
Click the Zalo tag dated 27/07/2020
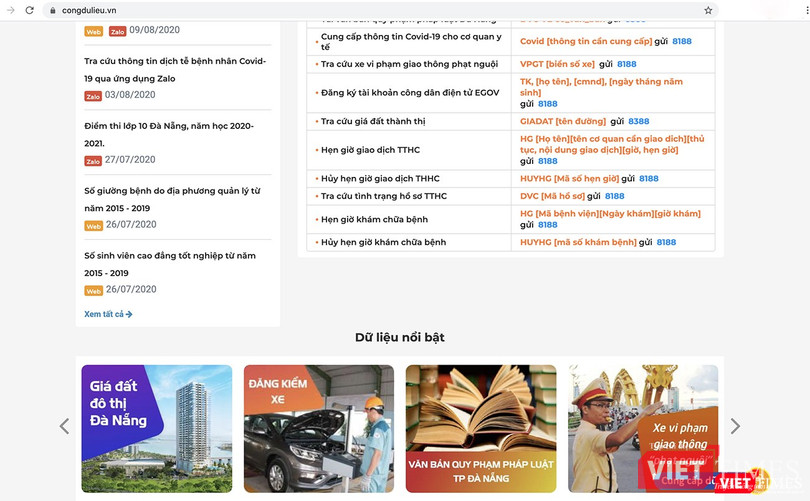[x=93, y=160]
